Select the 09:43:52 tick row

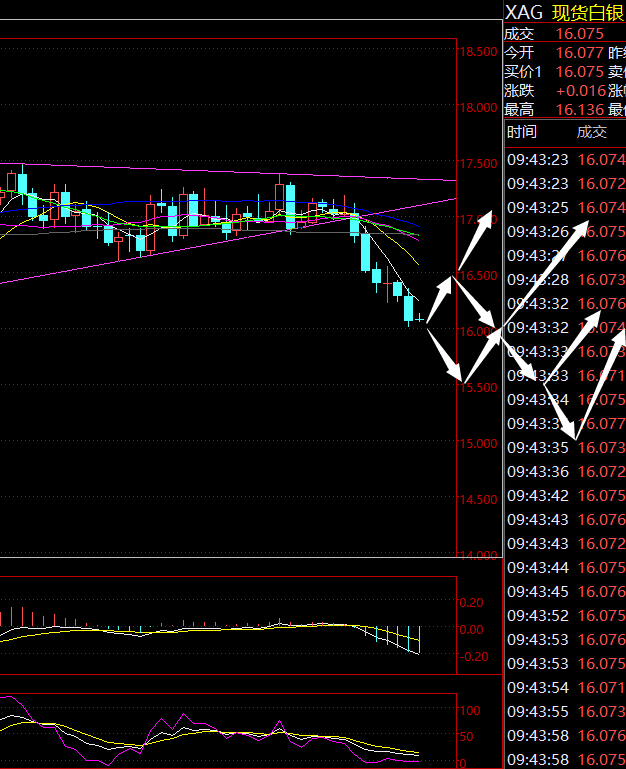click(566, 616)
